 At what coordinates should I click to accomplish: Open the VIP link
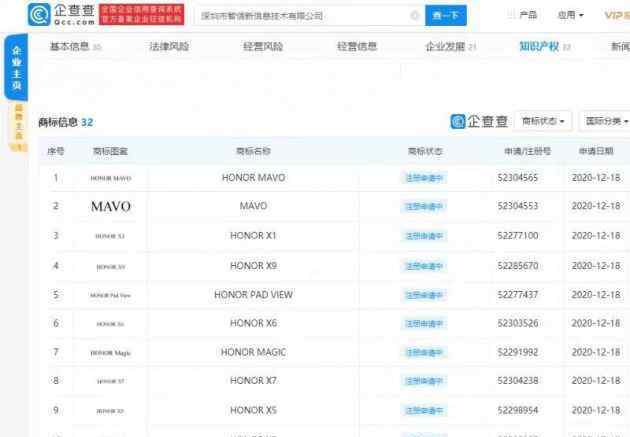617,15
